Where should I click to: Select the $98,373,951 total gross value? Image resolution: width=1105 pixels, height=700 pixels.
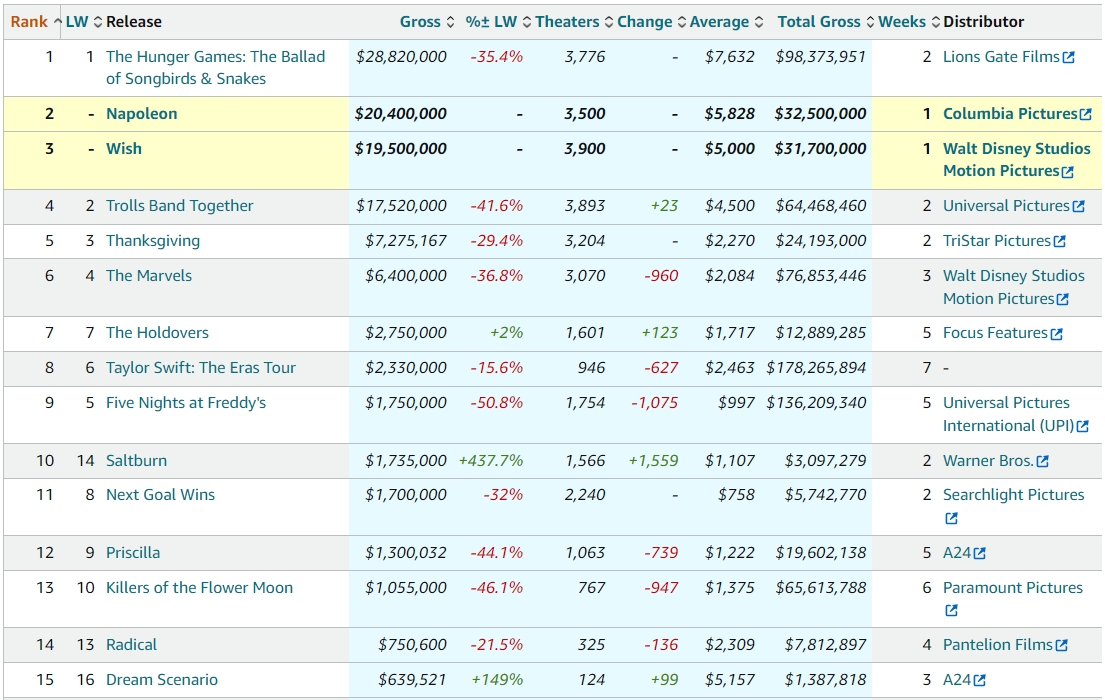click(821, 57)
